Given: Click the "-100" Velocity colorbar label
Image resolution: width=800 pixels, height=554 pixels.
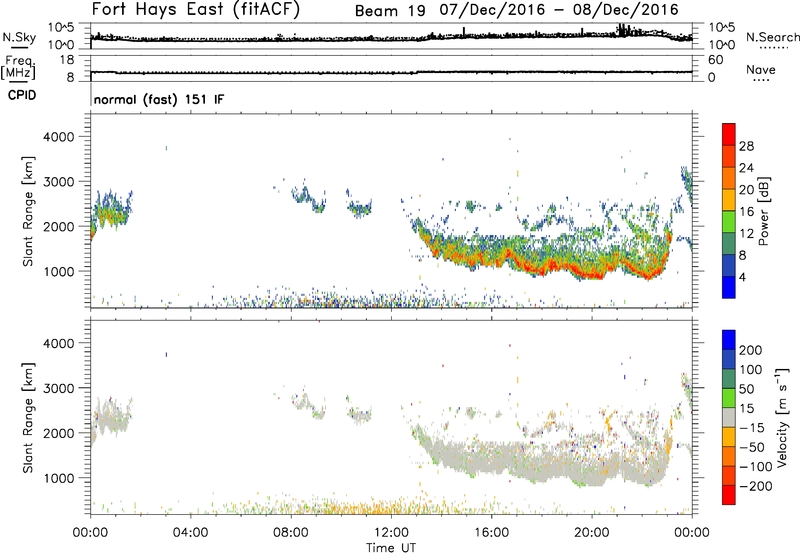Looking at the screenshot, I should (756, 467).
